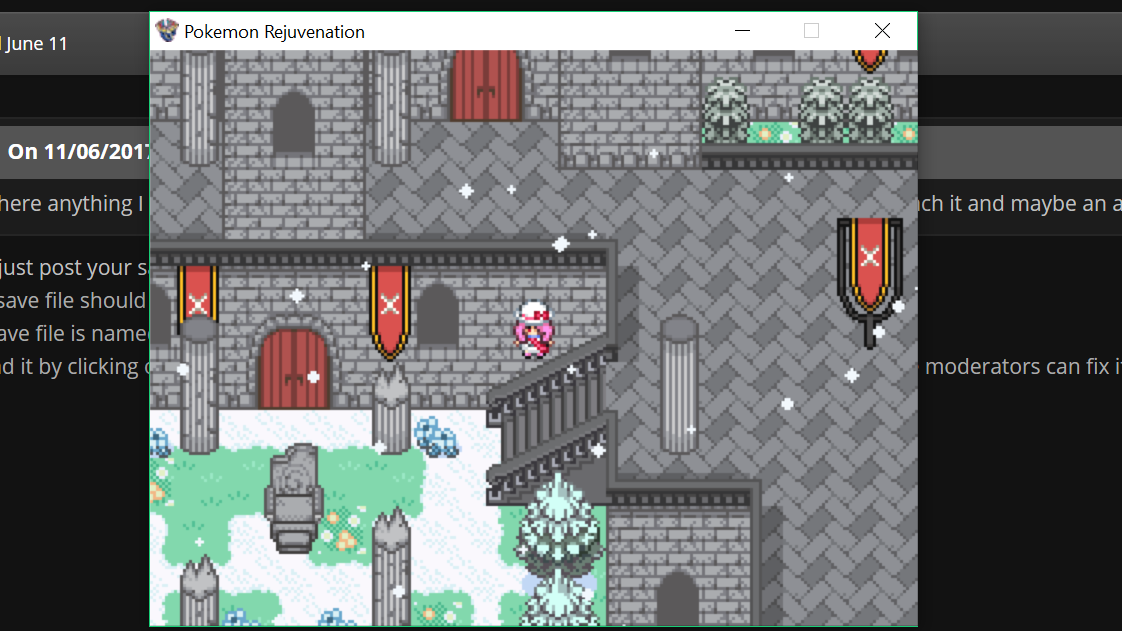The image size is (1122, 631).
Task: Click the forum text "save file should"
Action: coord(73,300)
